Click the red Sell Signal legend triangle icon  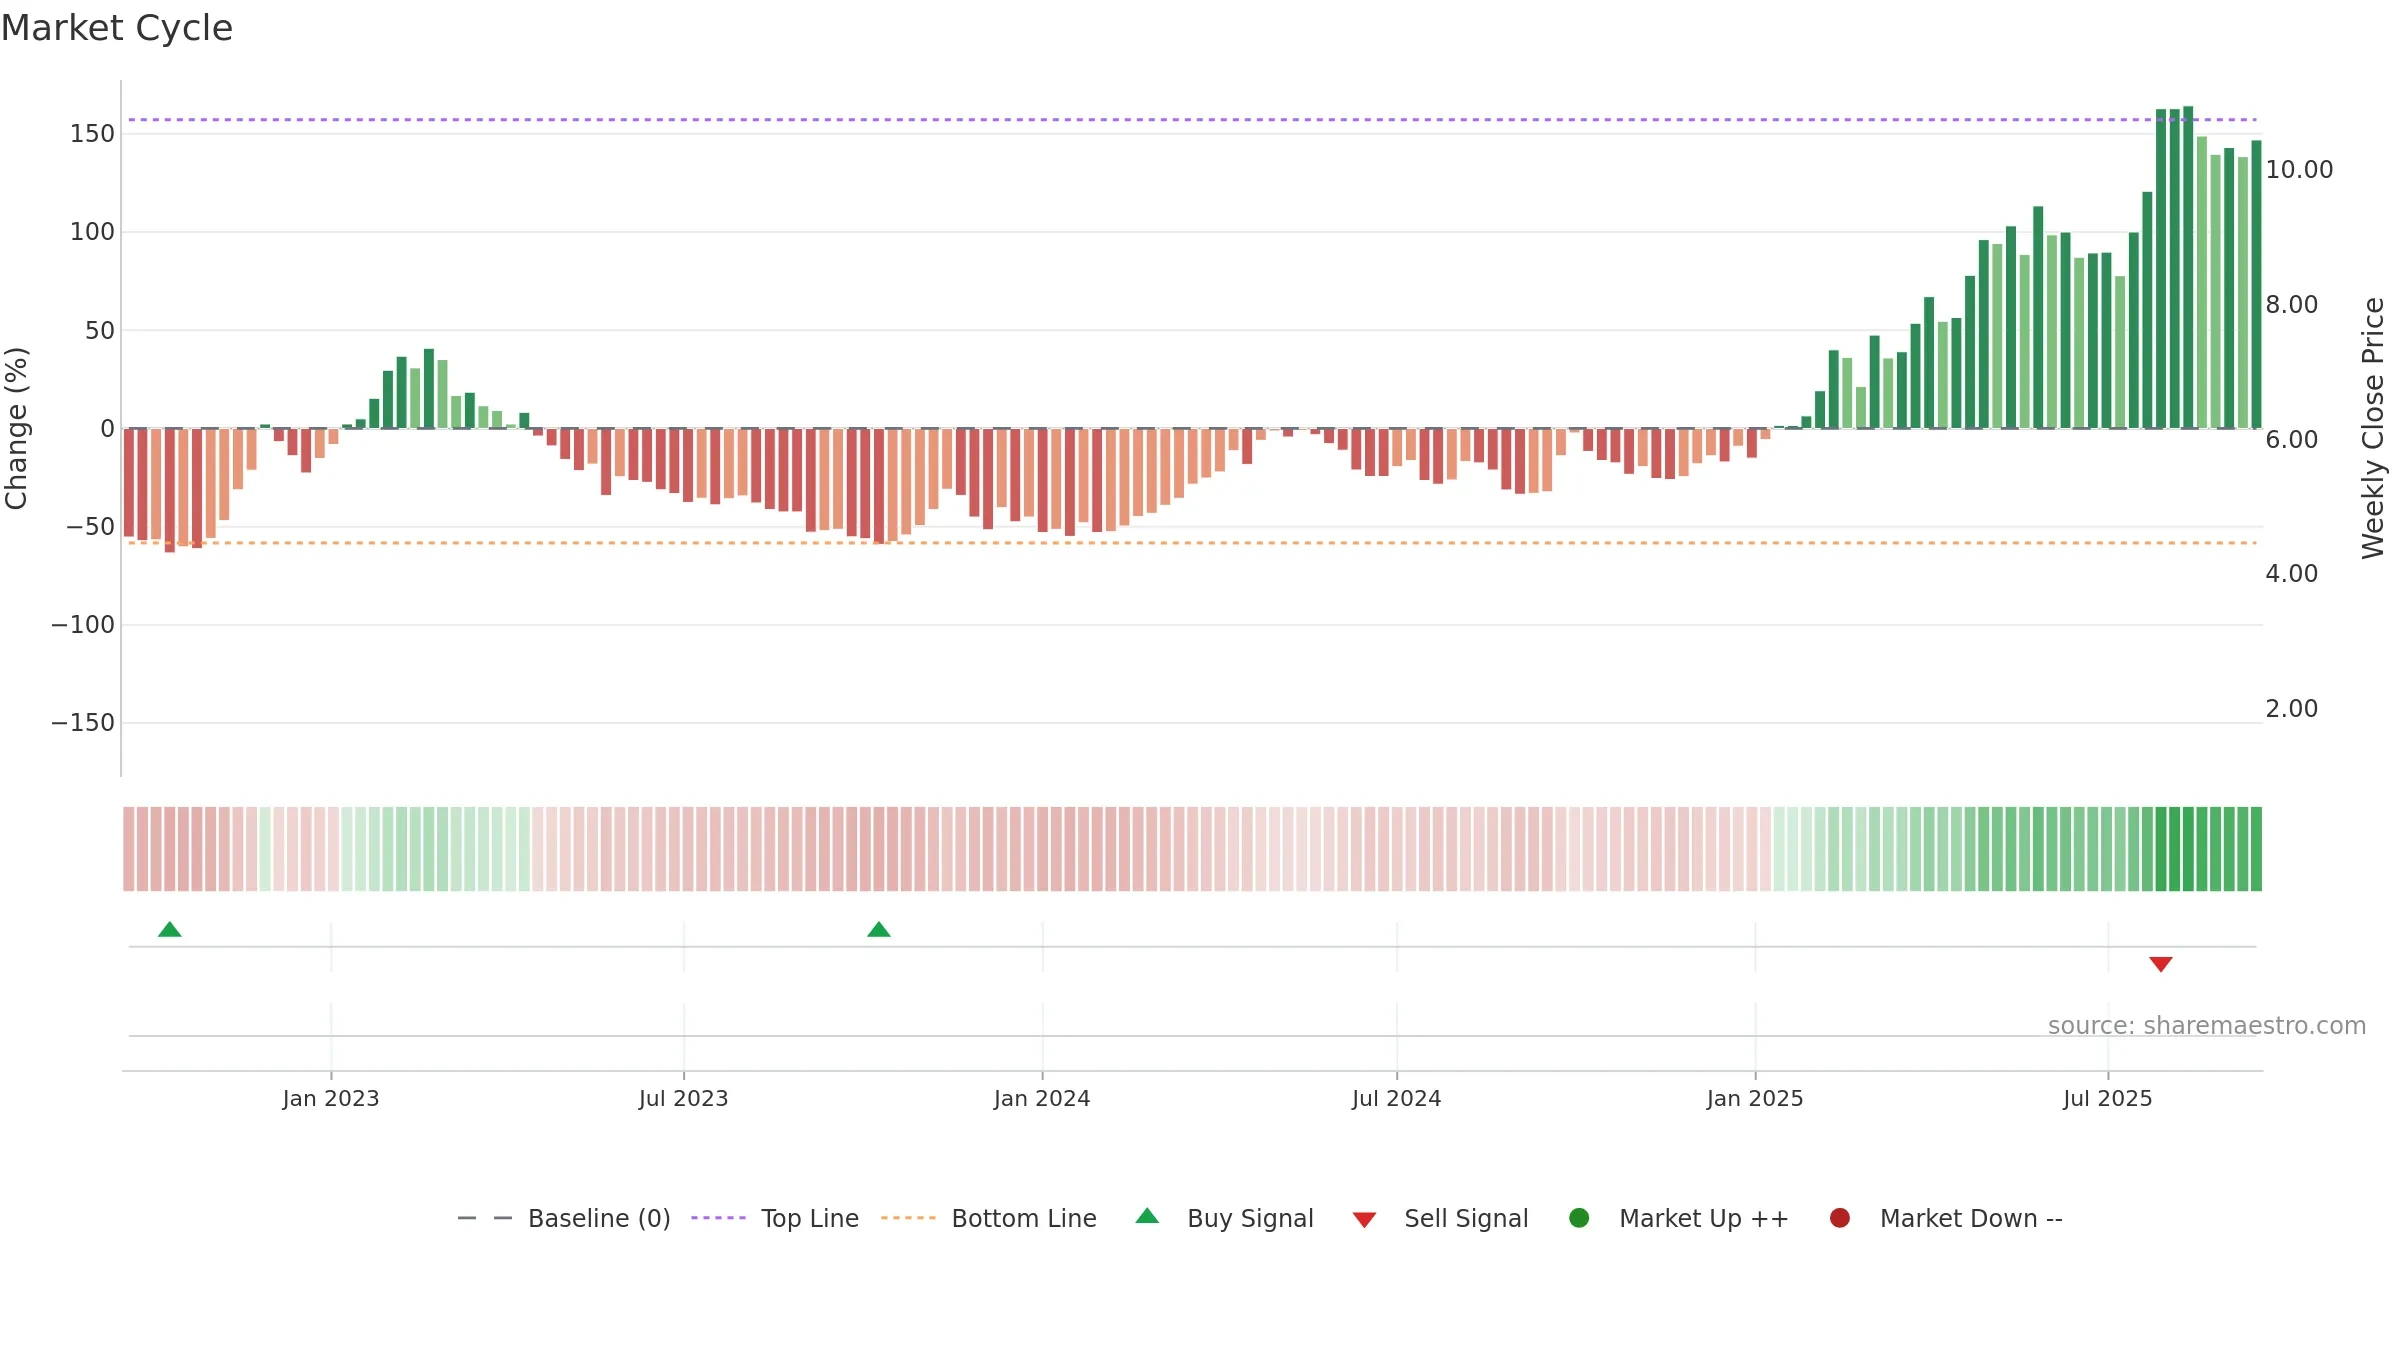(x=1364, y=1220)
